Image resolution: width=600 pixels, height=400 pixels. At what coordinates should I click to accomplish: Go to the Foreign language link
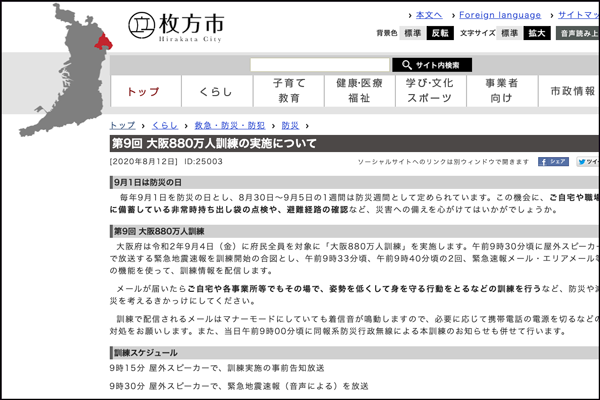[x=499, y=15]
